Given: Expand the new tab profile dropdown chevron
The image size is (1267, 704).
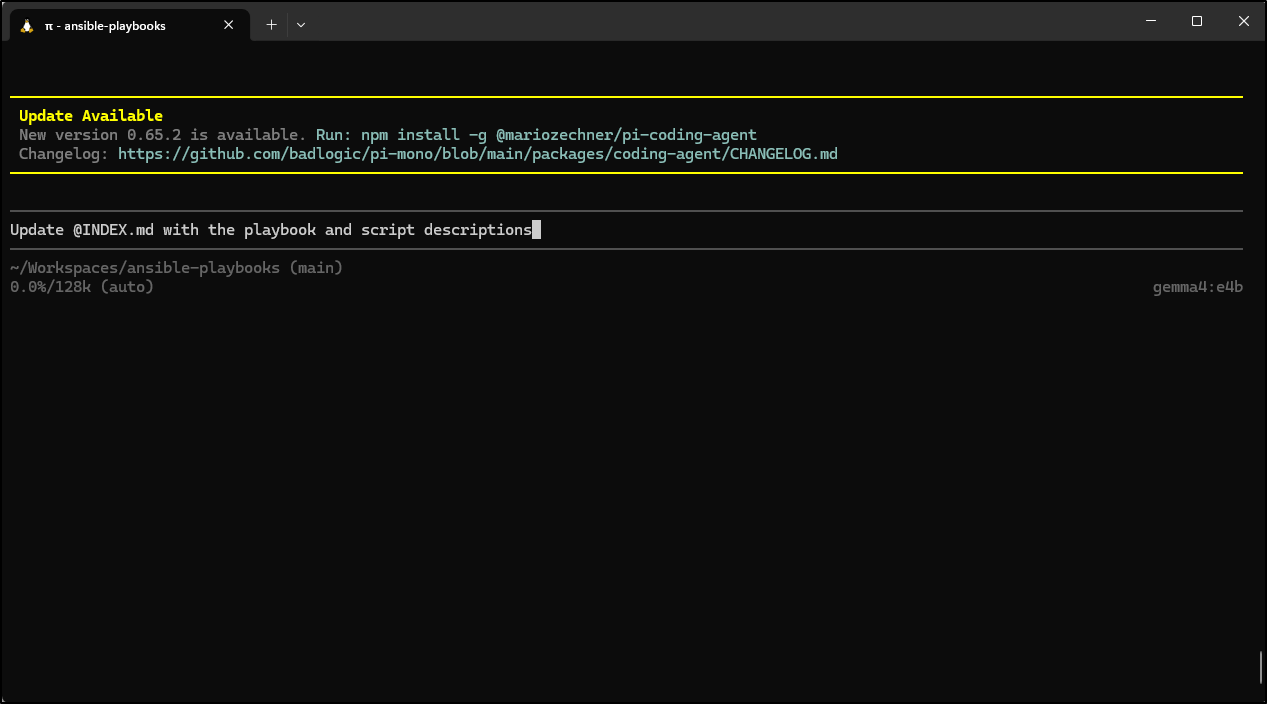Looking at the screenshot, I should (301, 25).
